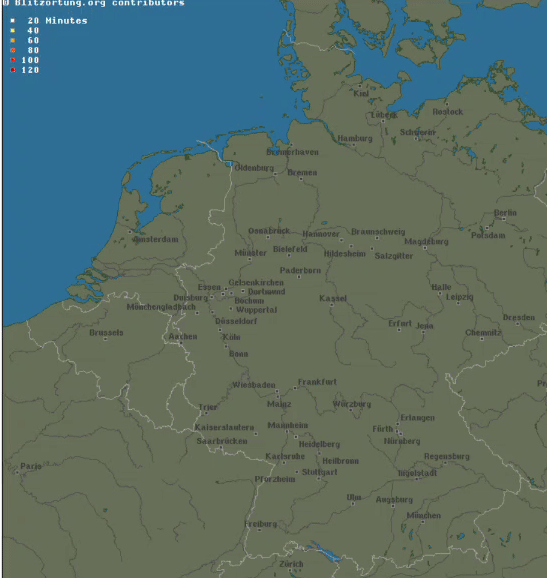Select the Kaiserslautern label

coord(224,427)
